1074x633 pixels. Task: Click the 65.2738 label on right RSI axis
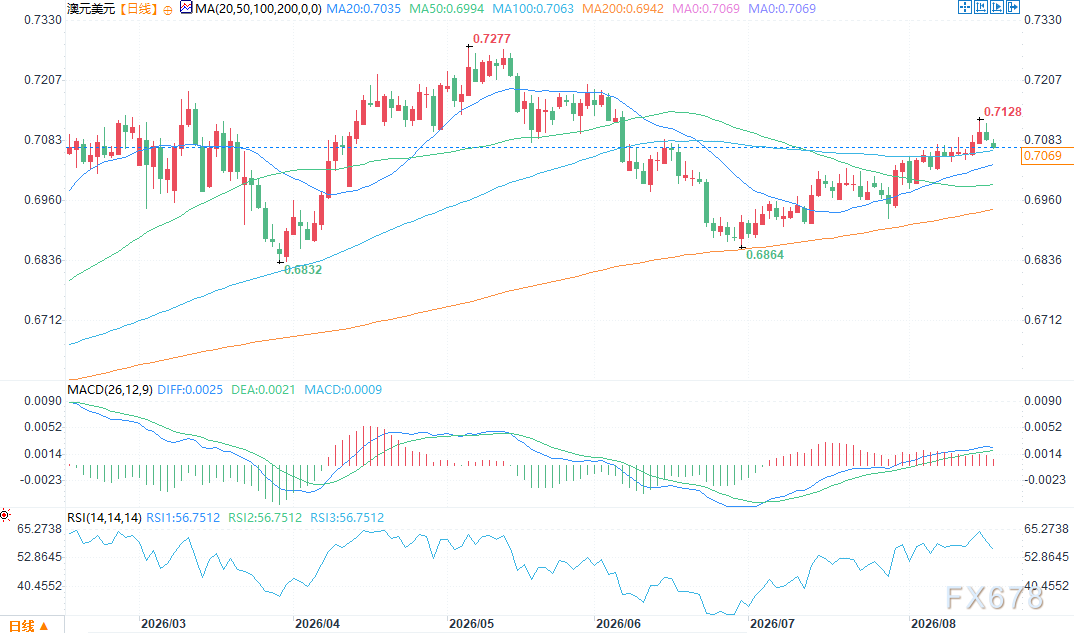pyautogui.click(x=1046, y=529)
